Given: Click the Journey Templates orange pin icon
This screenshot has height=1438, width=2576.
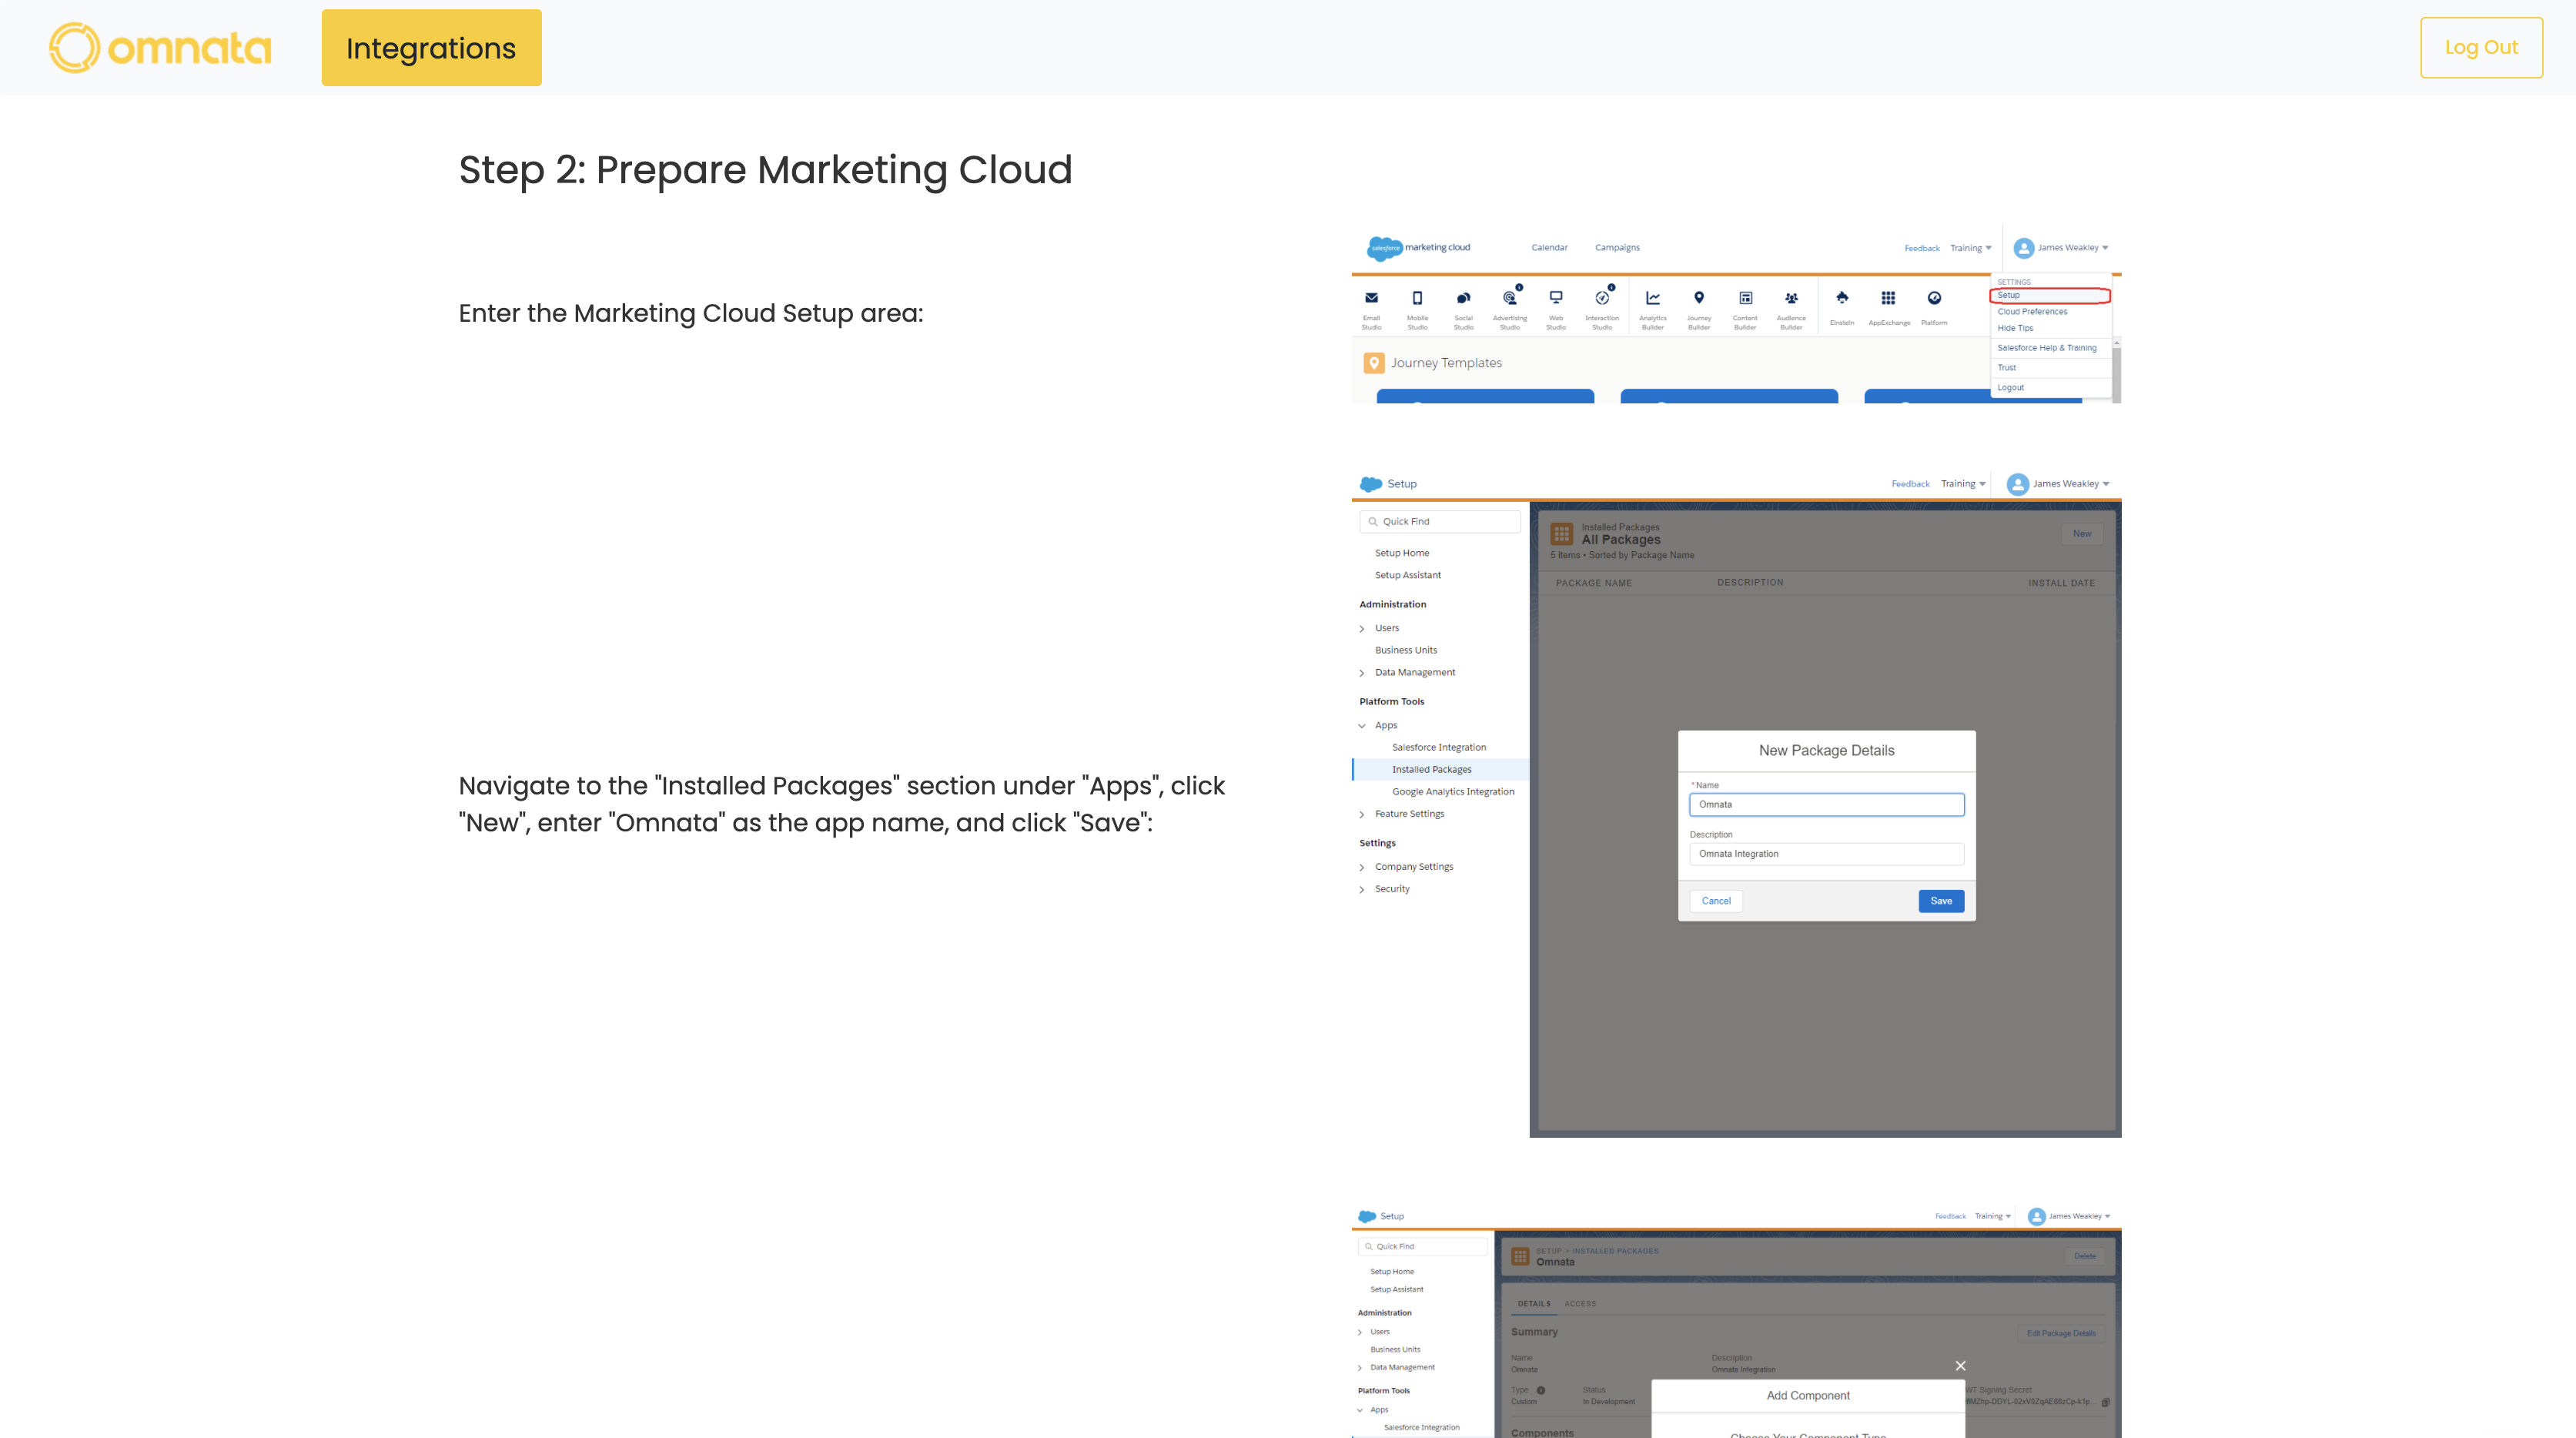Looking at the screenshot, I should click(1374, 363).
